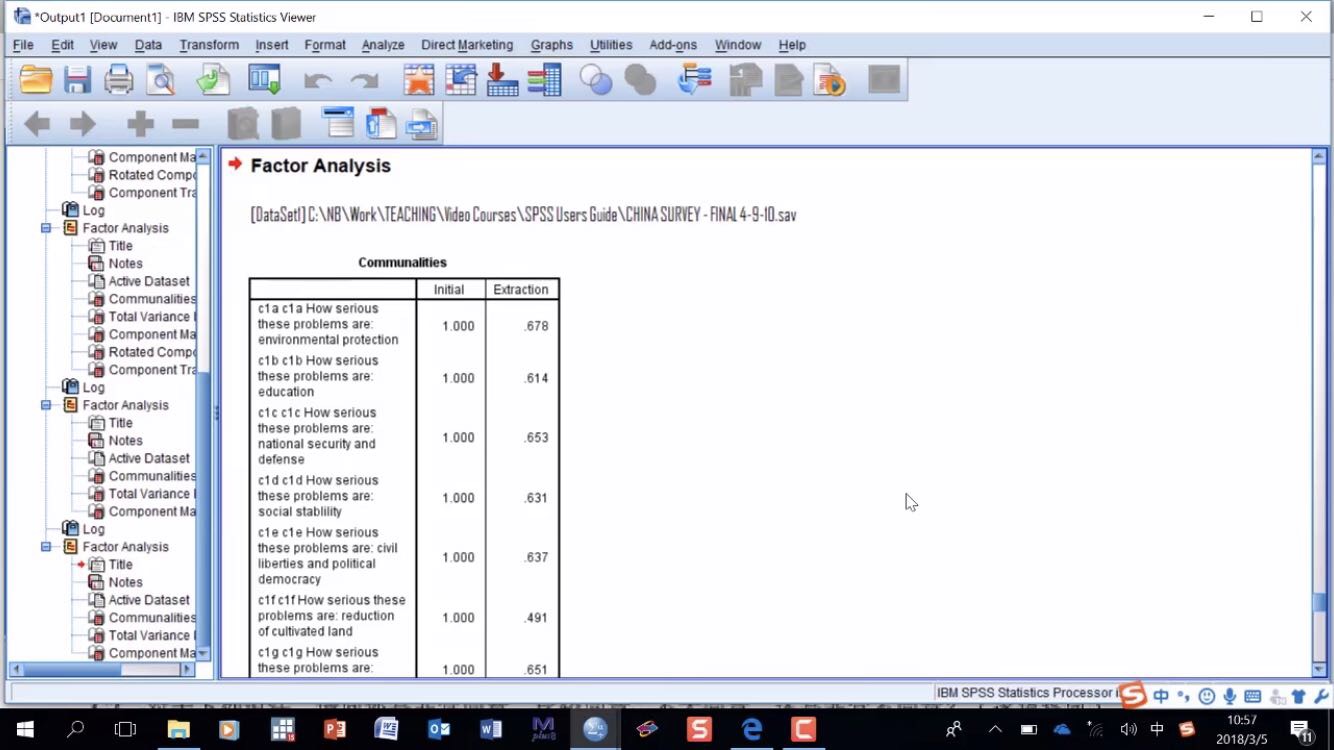Viewport: 1334px width, 750px height.
Task: Click the outline pane scroll-down arrow
Action: 203,653
